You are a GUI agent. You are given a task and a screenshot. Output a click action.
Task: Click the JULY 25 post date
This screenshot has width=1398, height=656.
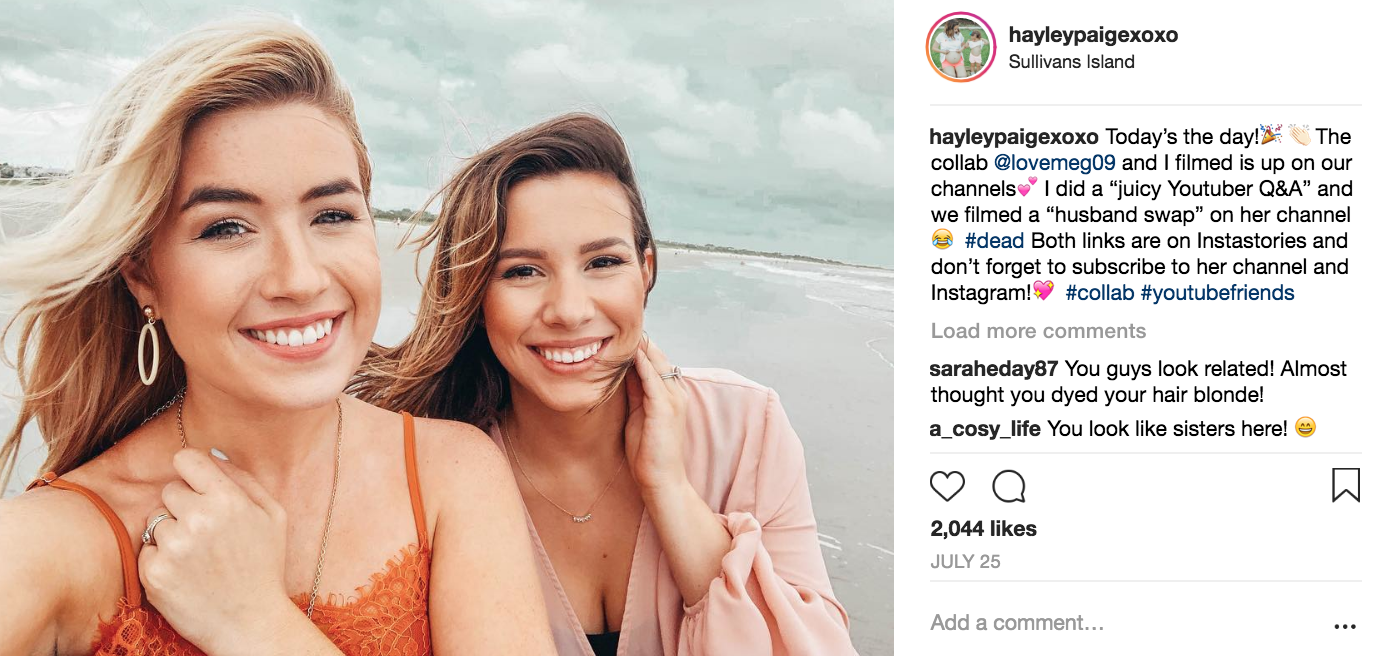[x=965, y=561]
